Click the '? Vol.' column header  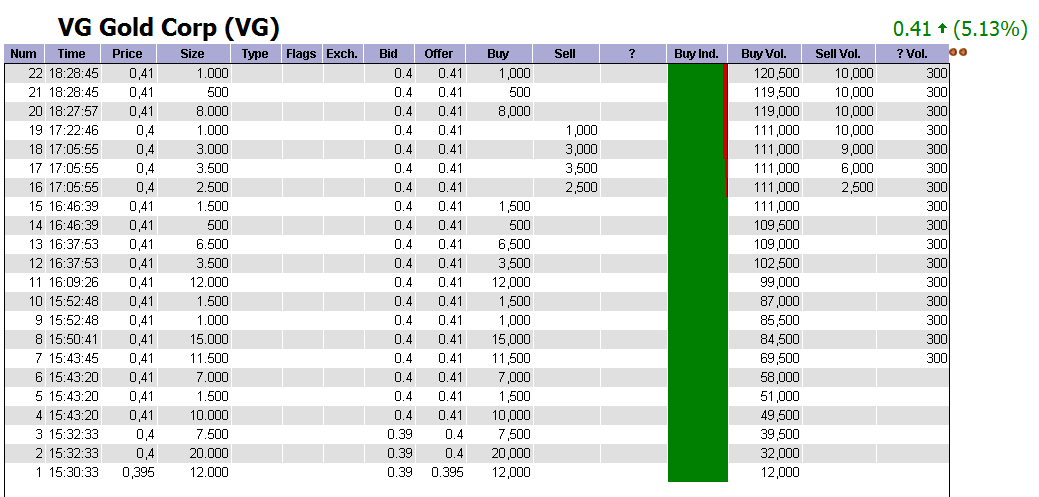click(912, 54)
